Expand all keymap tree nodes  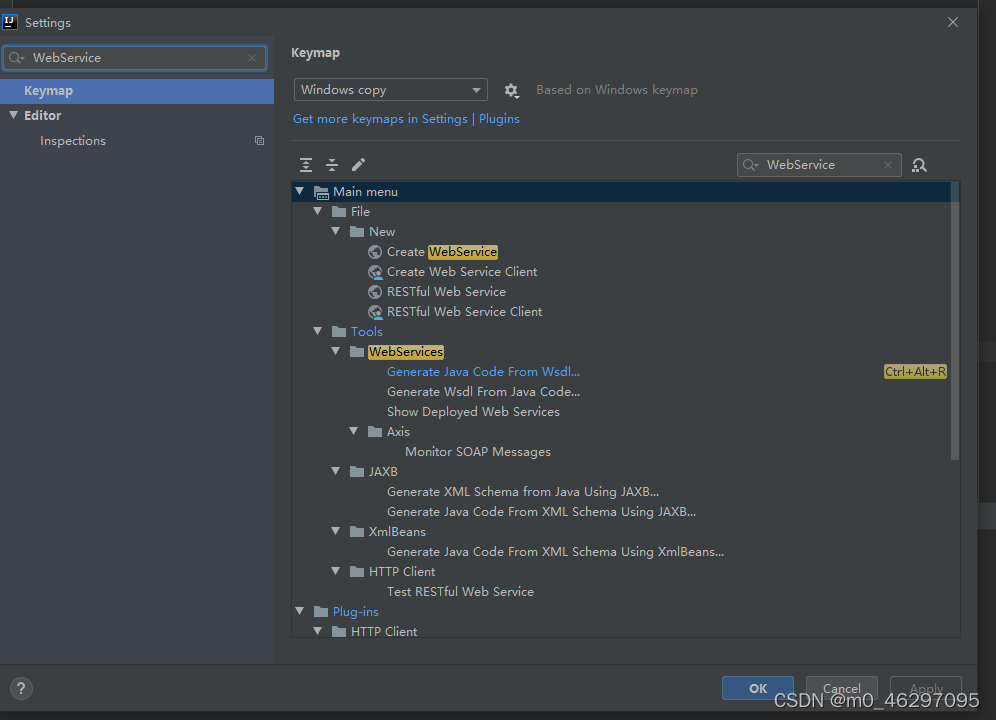coord(305,164)
